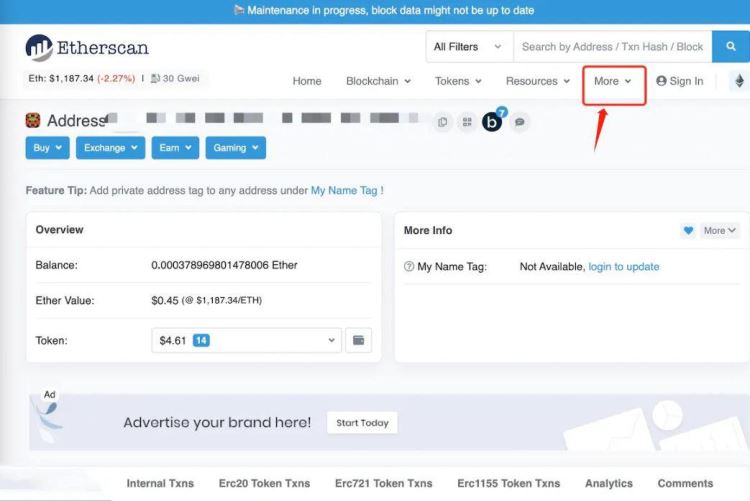Click the speech bubble comment icon
750x501 pixels.
(520, 122)
